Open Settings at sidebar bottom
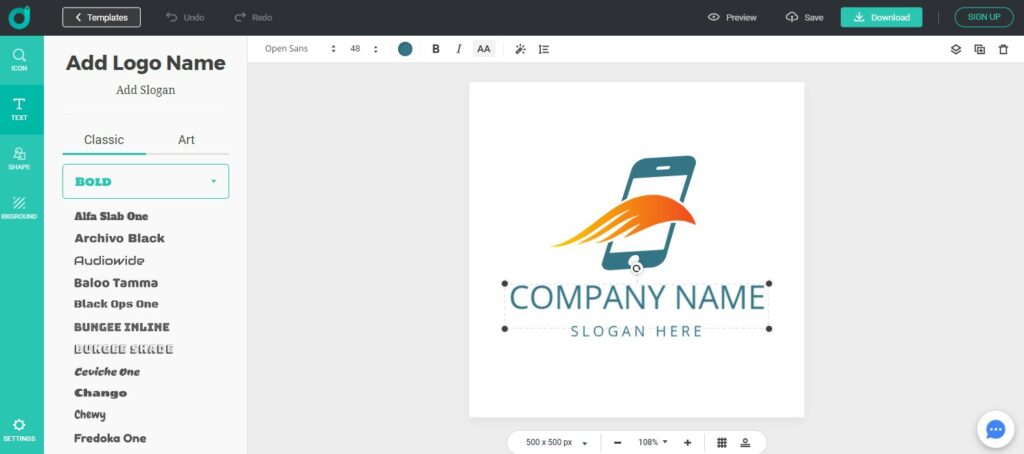 click(x=19, y=430)
